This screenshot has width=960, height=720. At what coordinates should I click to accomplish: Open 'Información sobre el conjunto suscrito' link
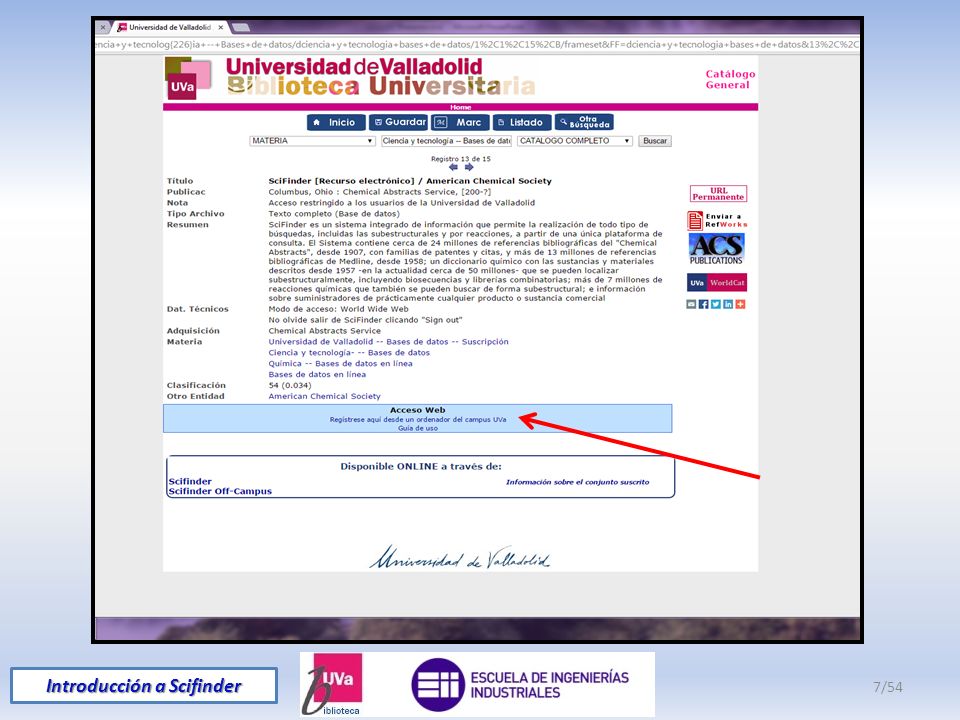point(577,482)
